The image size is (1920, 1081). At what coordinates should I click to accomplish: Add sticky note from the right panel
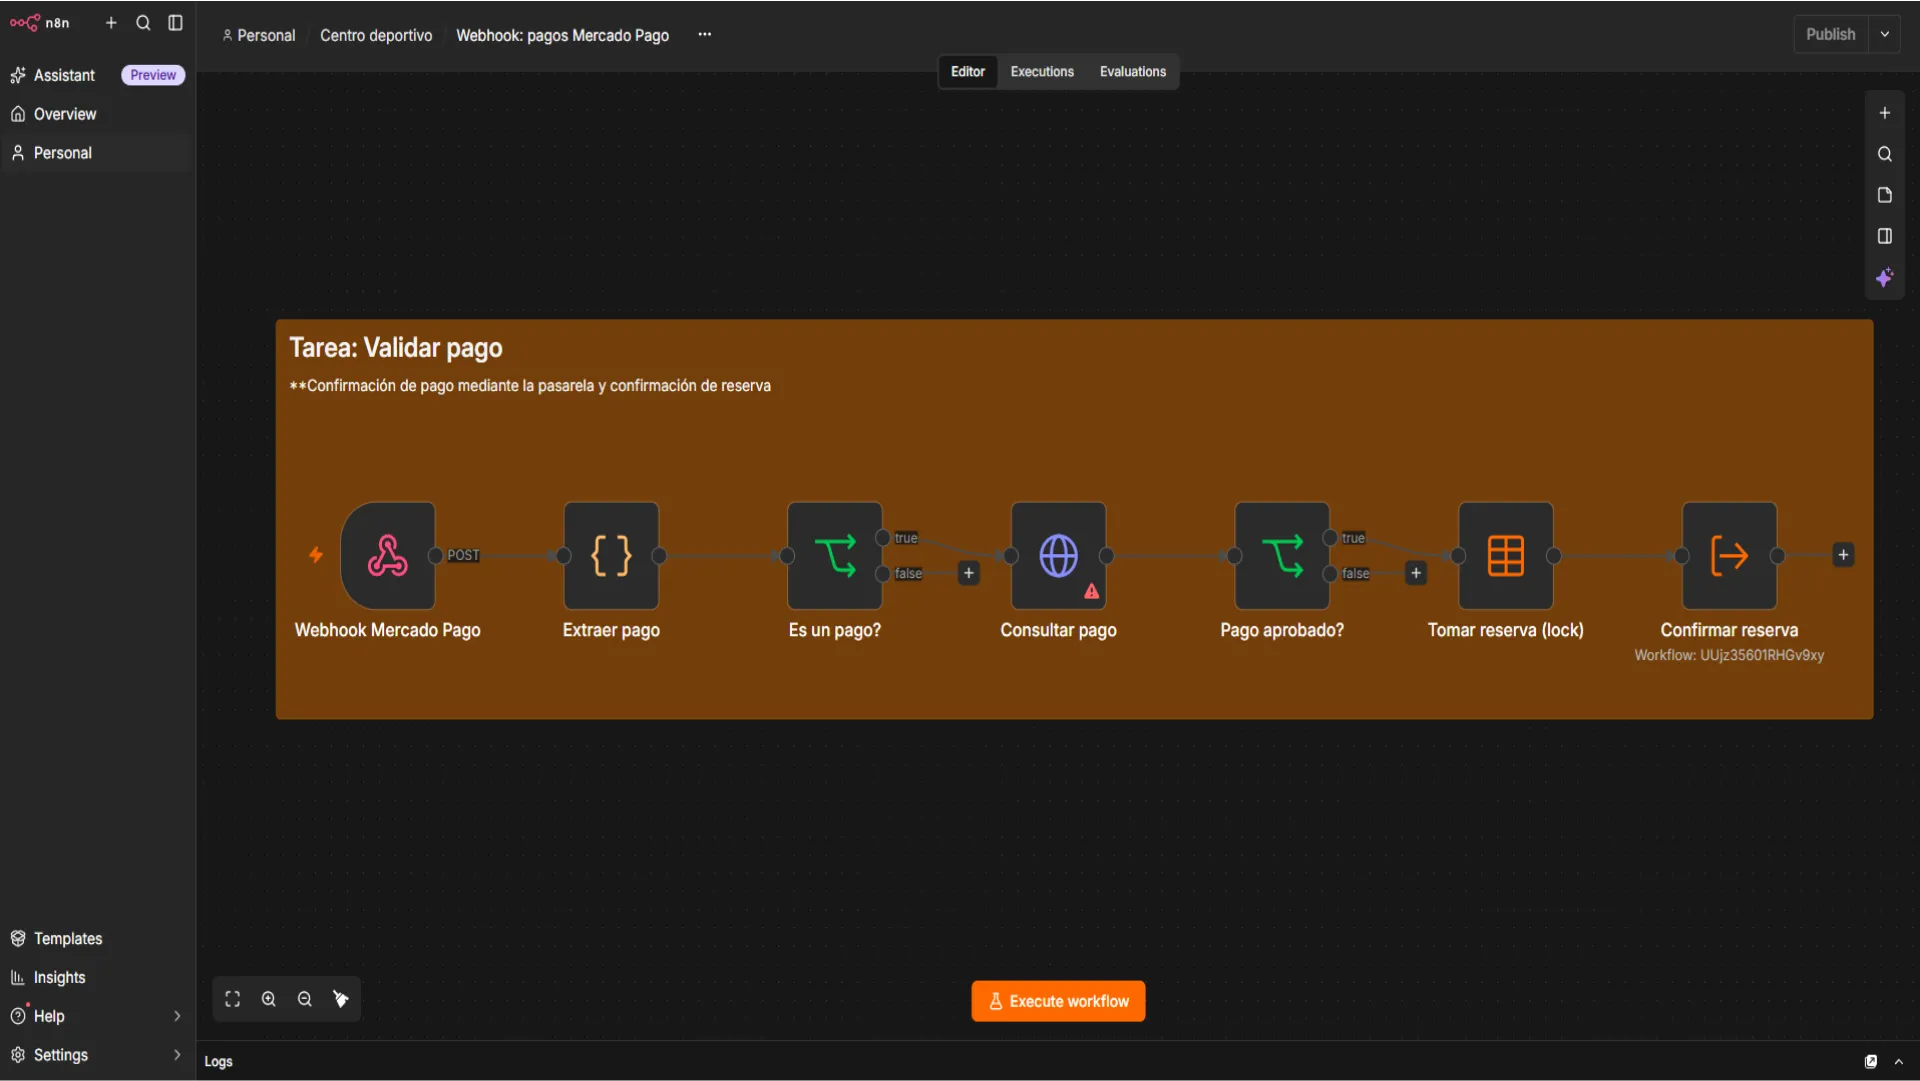tap(1884, 195)
